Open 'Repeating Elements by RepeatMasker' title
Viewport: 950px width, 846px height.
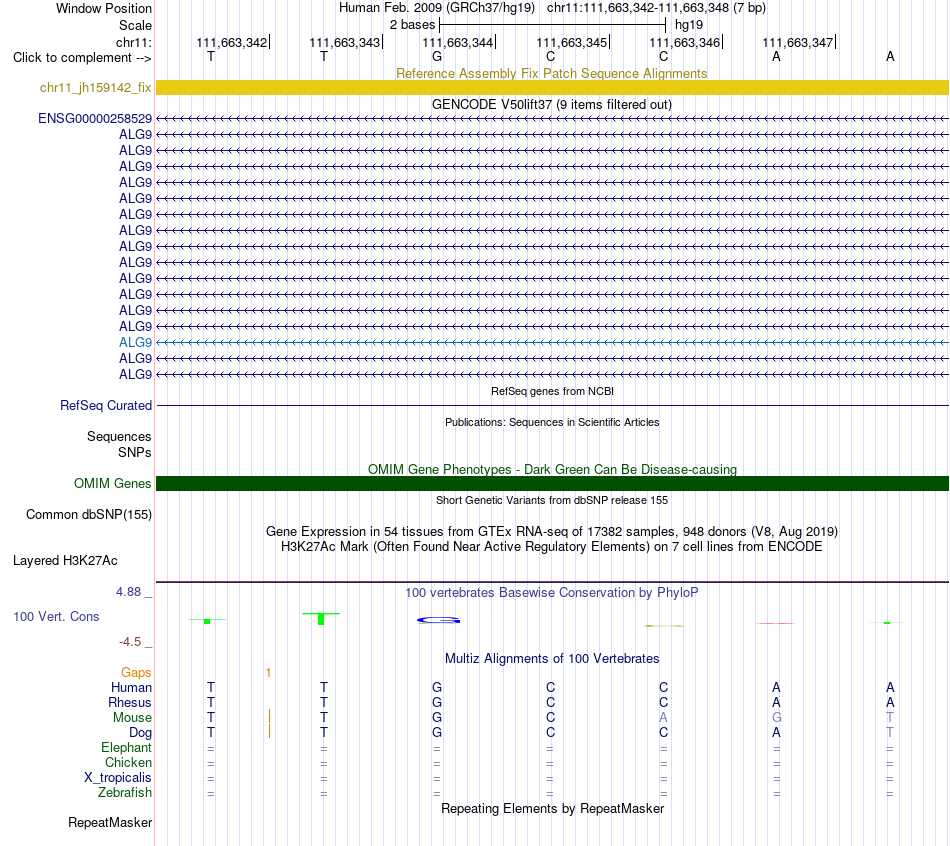552,809
